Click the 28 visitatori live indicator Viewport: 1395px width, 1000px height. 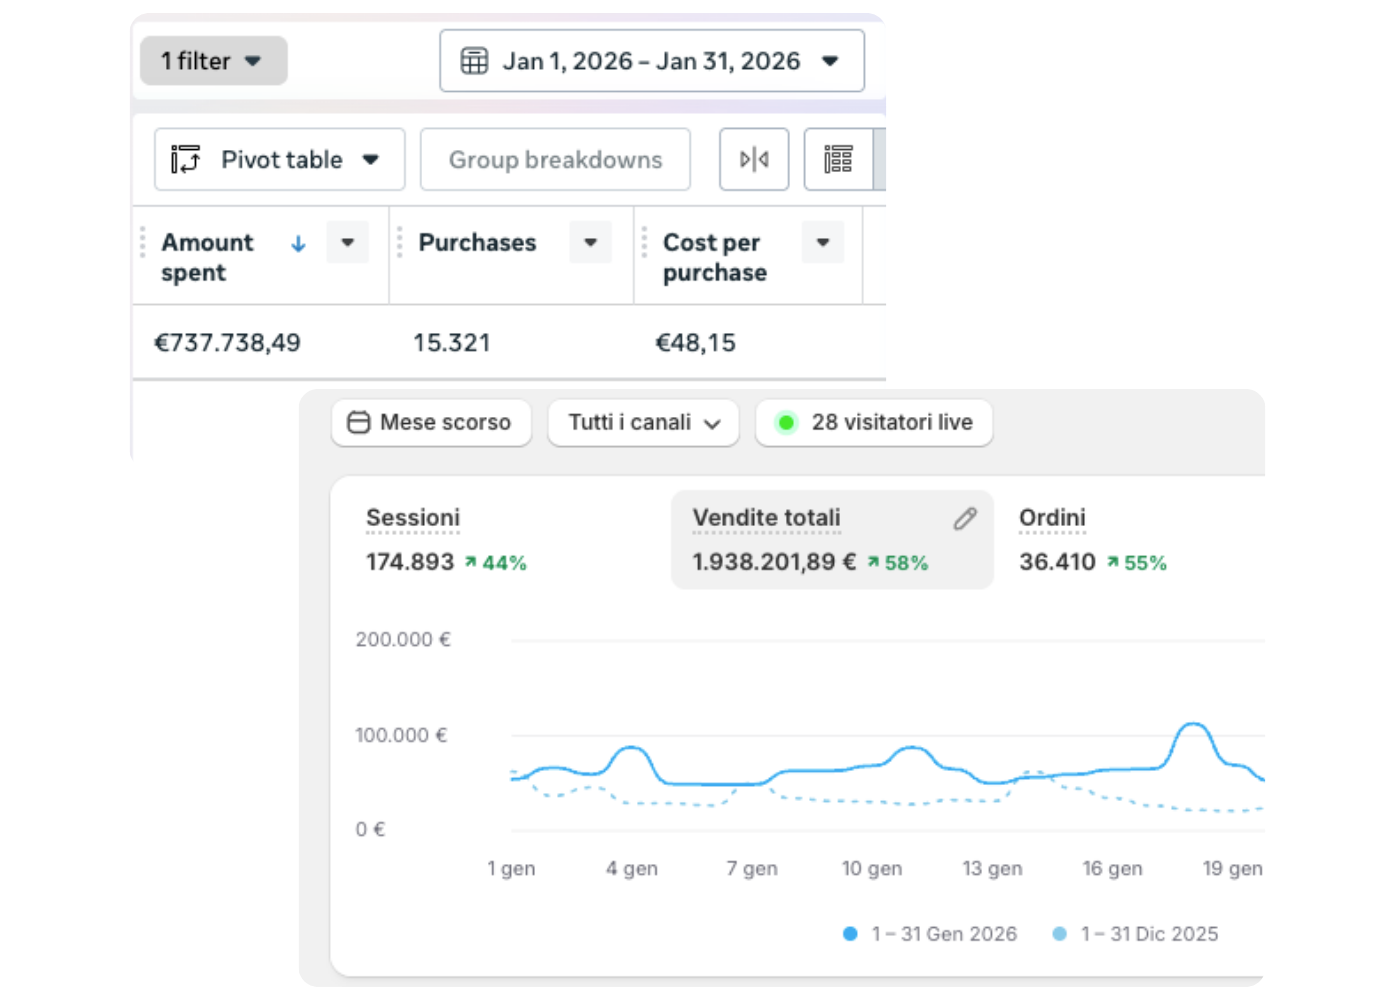[x=874, y=422]
